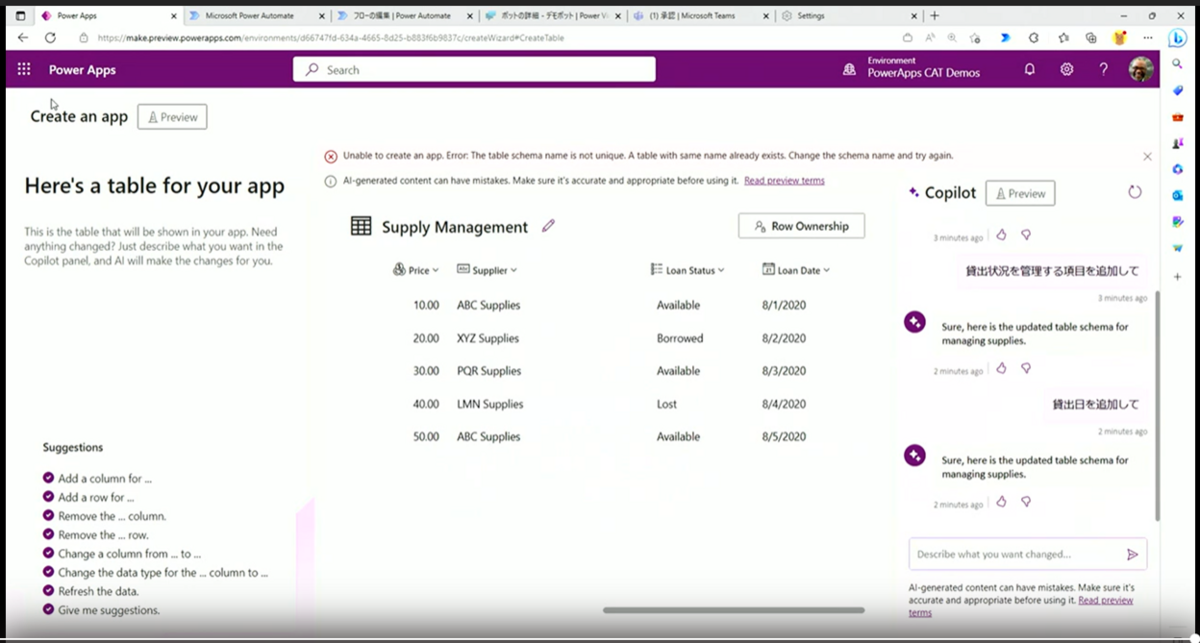The height and width of the screenshot is (643, 1200).
Task: Reload the browser page
Action: (x=50, y=37)
